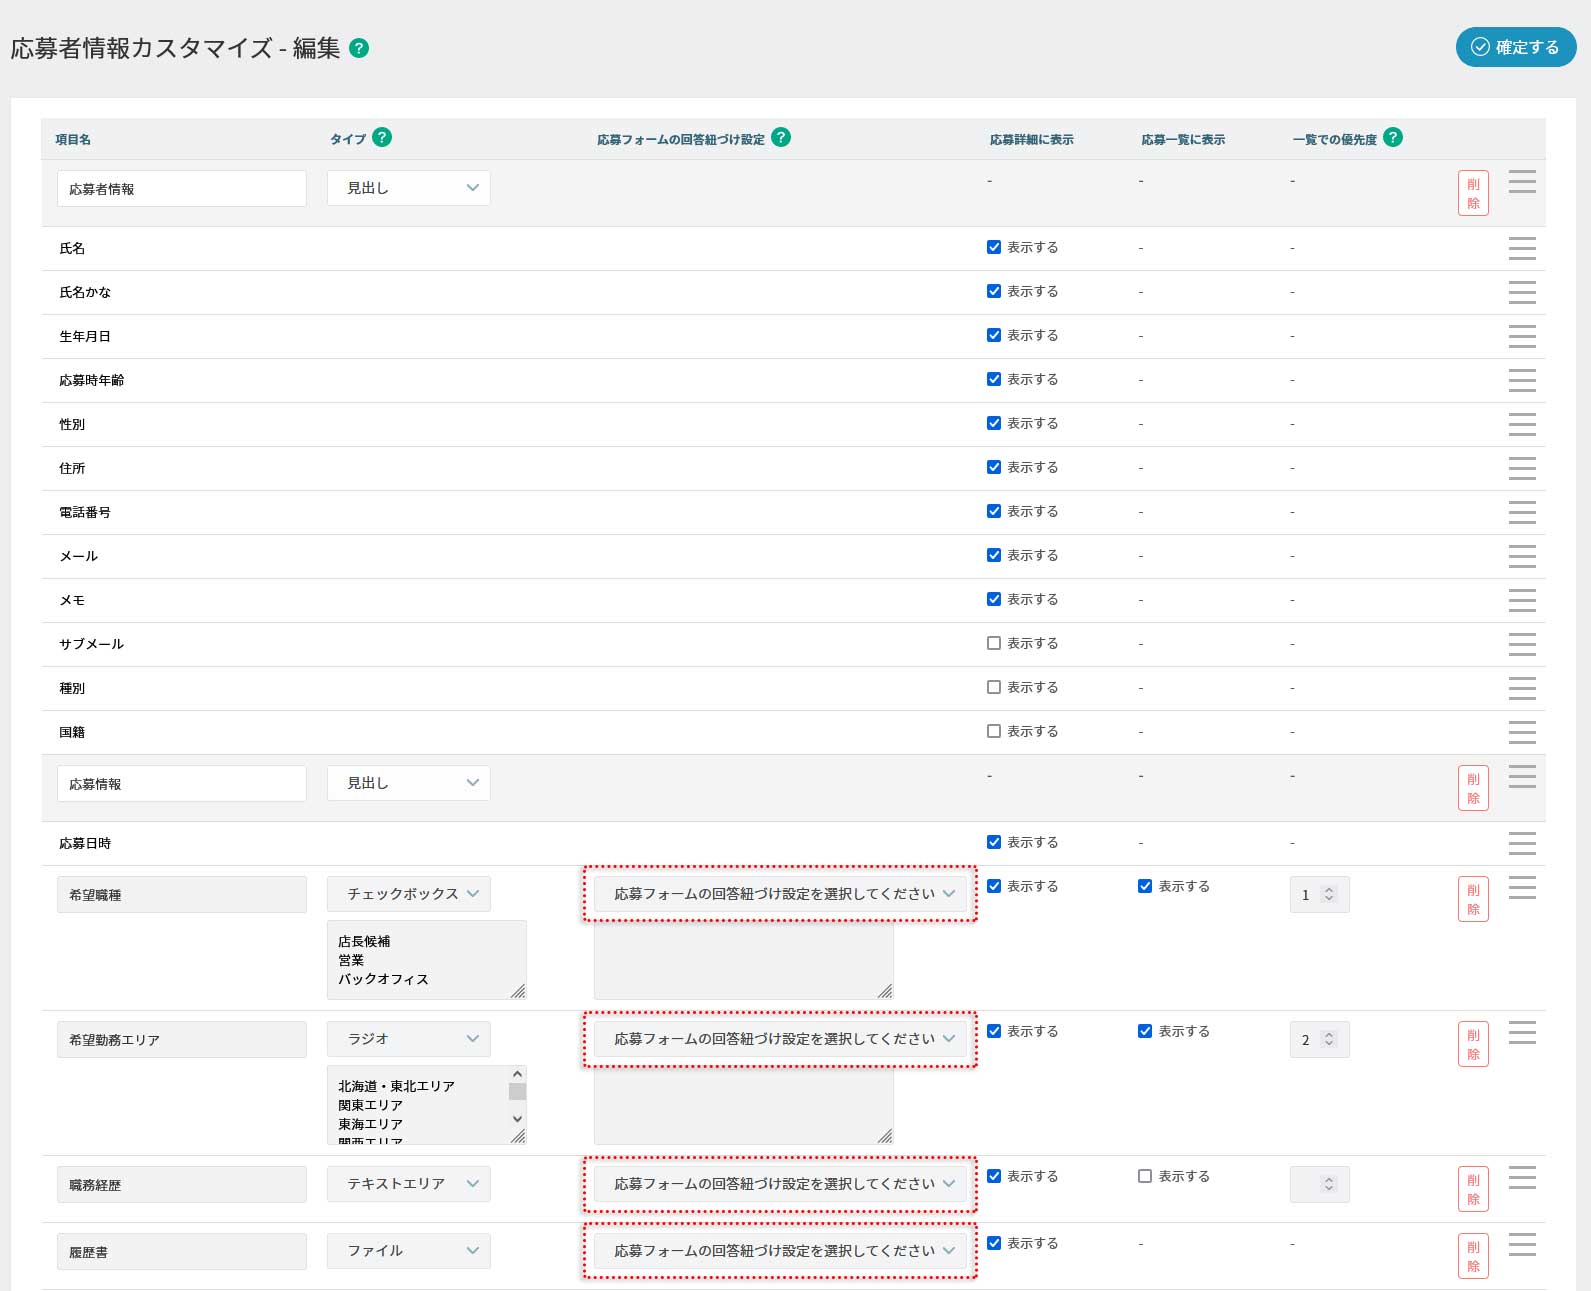The image size is (1591, 1291).
Task: Enable 応募一覧に表示 for 職務経歴
Action: pyautogui.click(x=1145, y=1176)
